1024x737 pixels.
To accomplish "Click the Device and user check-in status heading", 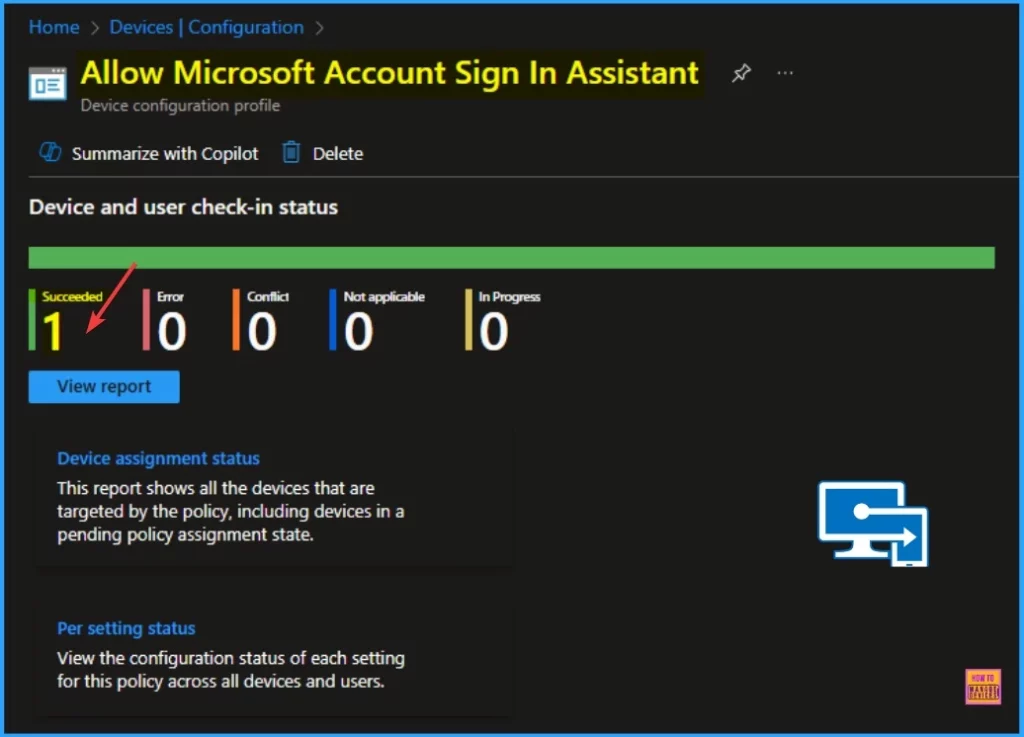I will tap(184, 207).
